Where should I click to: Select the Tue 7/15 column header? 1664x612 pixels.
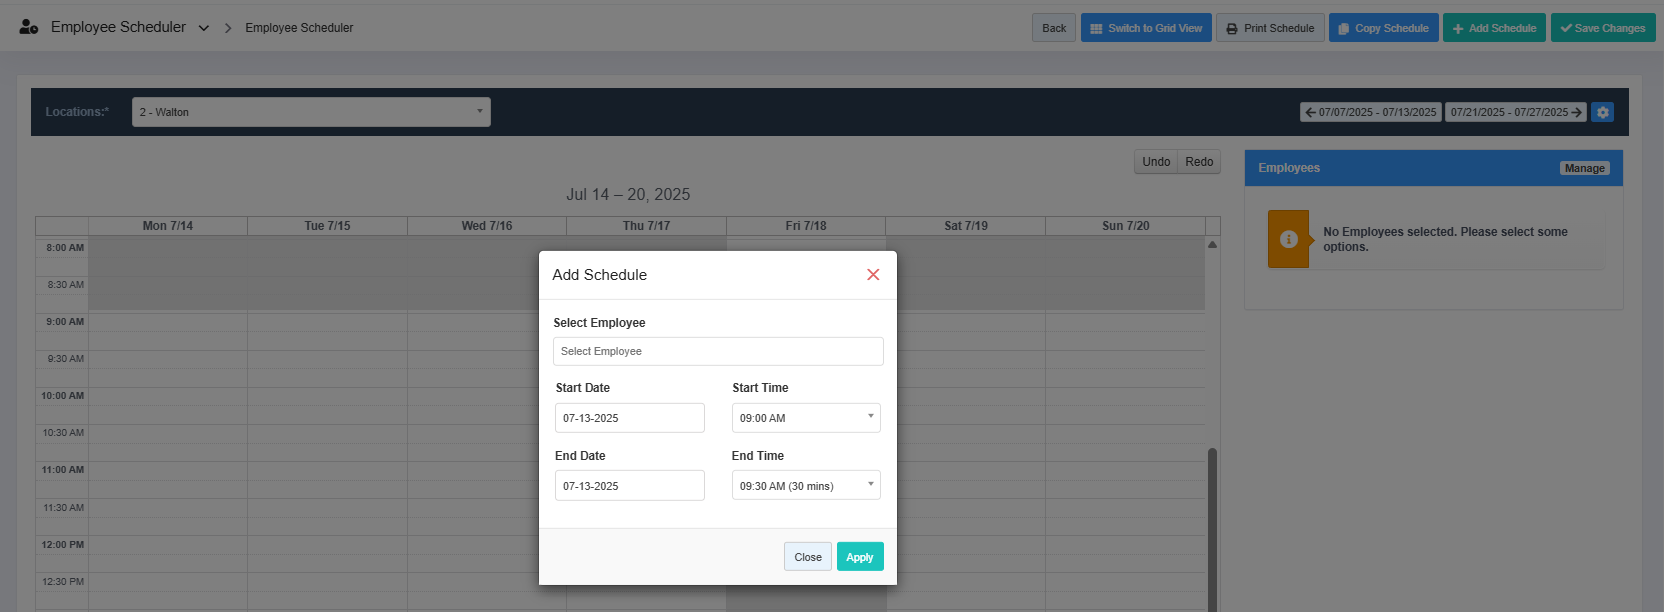[x=327, y=226]
